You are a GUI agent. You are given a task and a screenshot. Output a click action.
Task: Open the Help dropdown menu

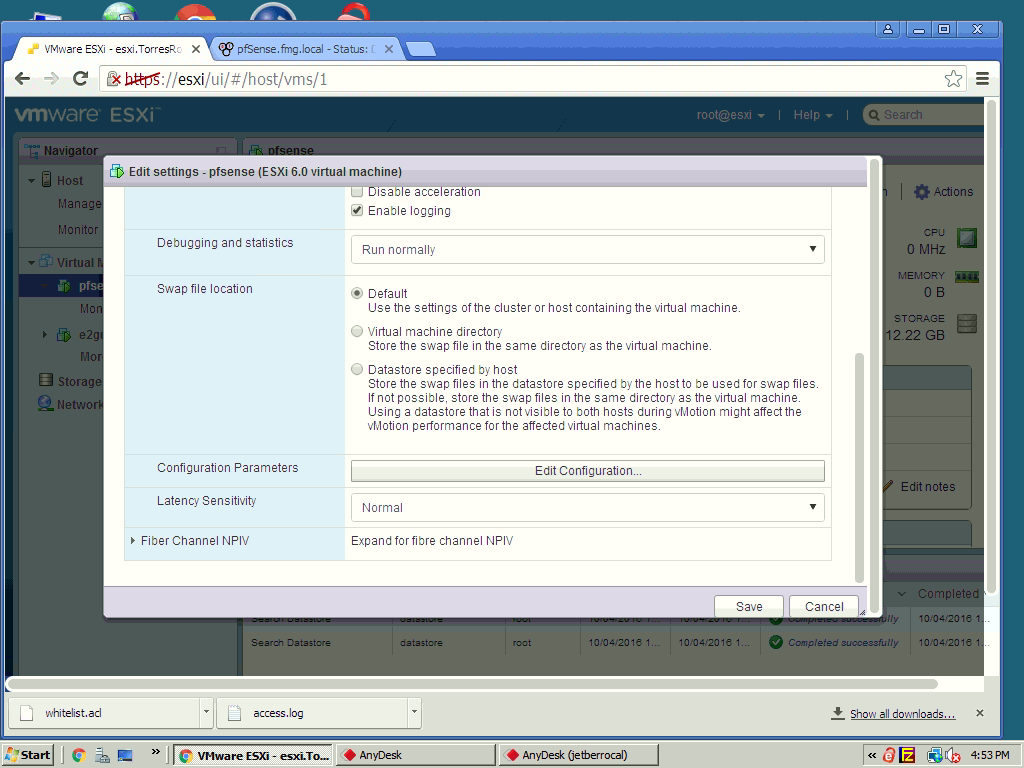click(813, 115)
